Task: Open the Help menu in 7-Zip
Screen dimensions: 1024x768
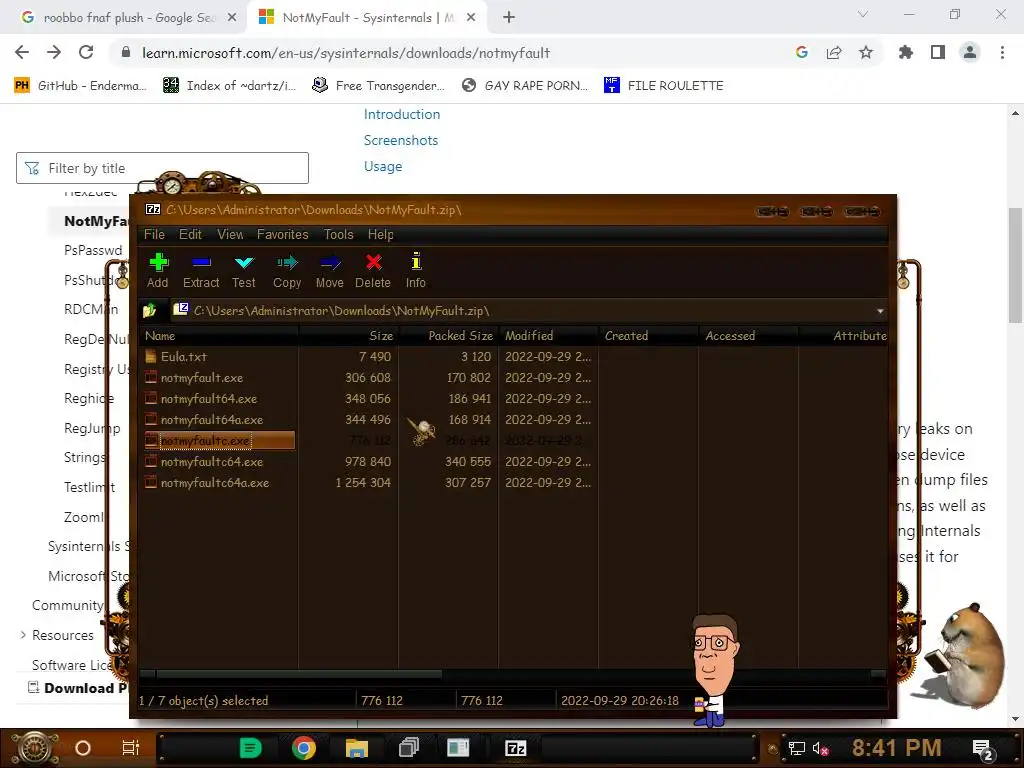Action: click(x=380, y=234)
